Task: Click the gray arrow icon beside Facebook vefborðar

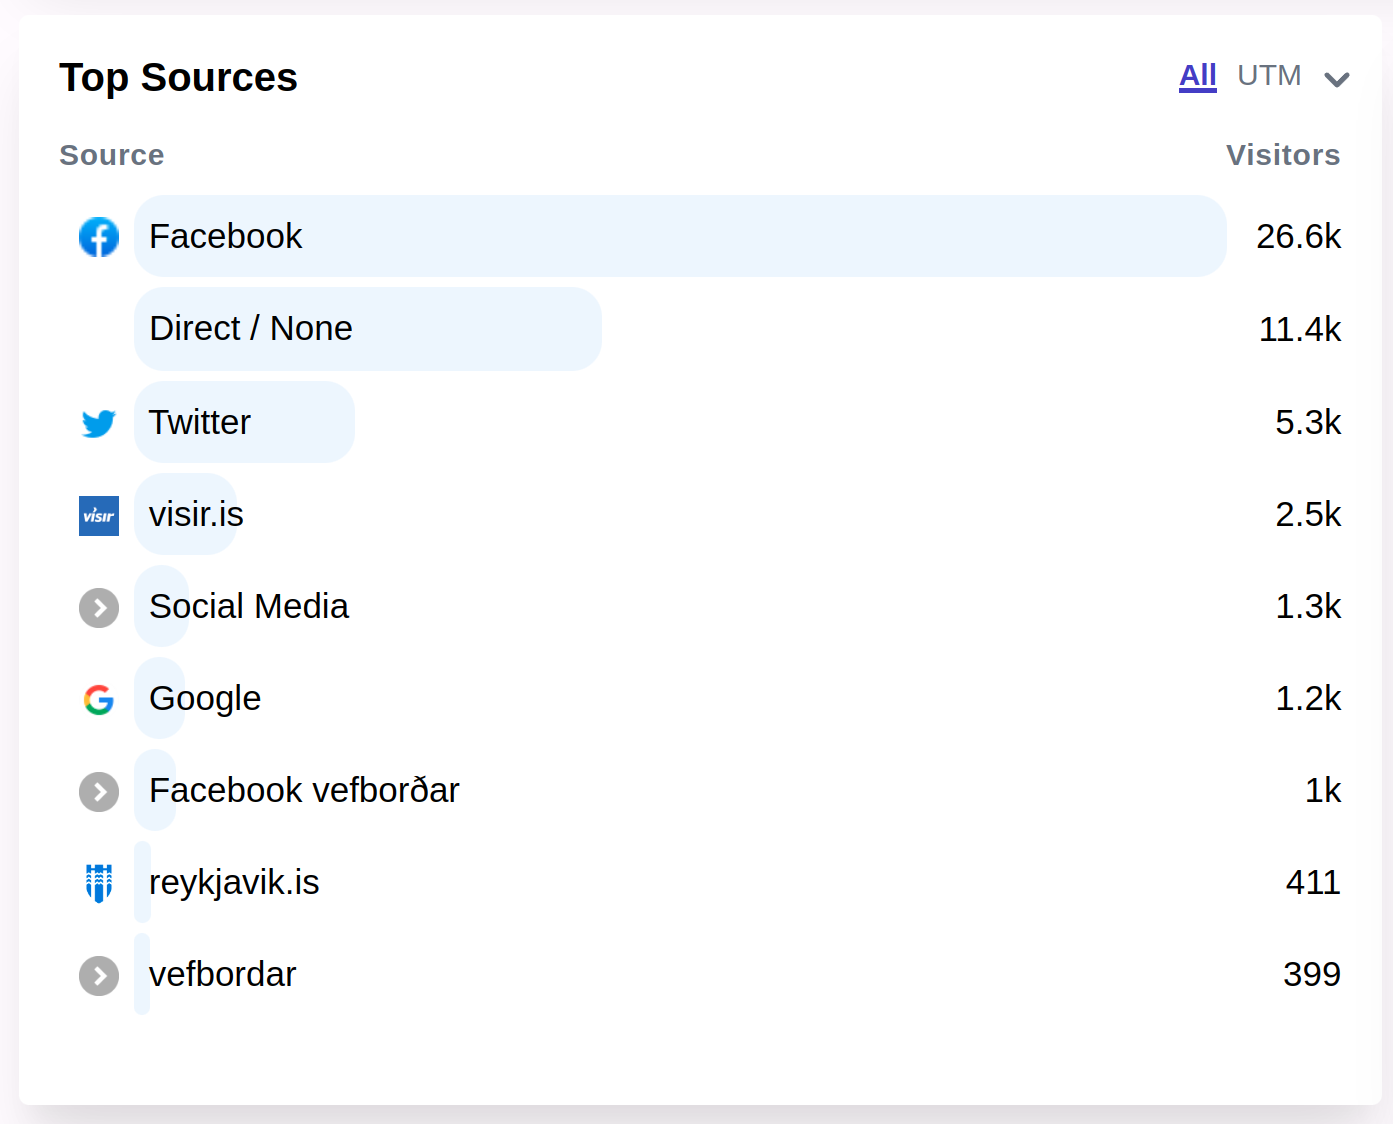Action: (99, 792)
